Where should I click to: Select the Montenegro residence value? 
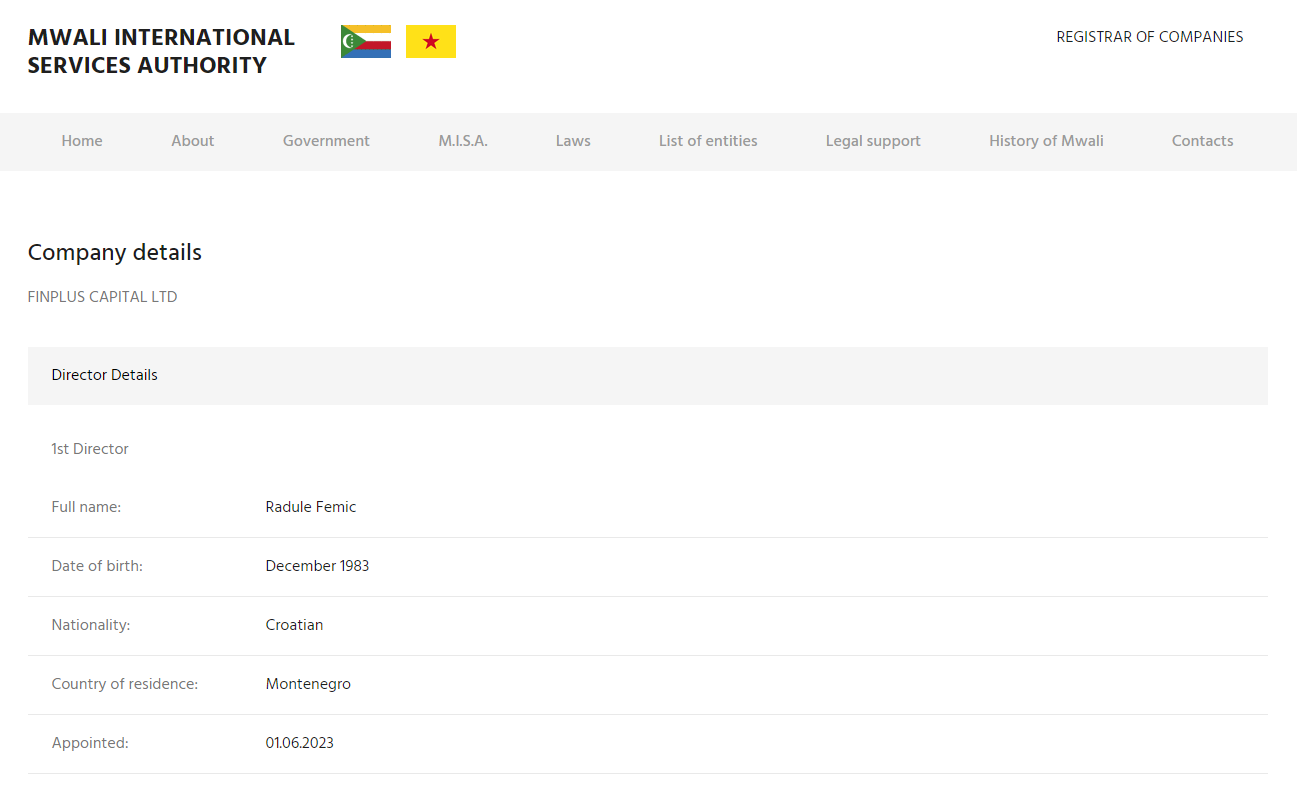[x=308, y=684]
